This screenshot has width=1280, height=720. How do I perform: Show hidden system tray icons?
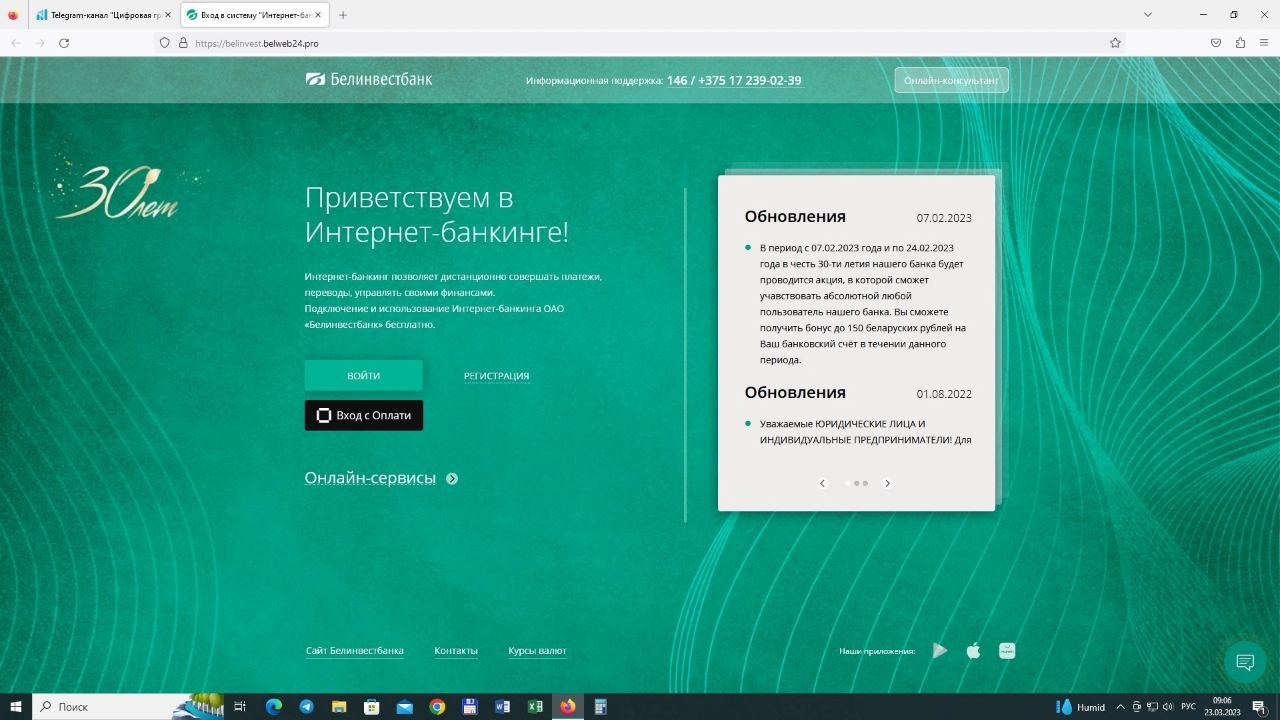tap(1120, 707)
